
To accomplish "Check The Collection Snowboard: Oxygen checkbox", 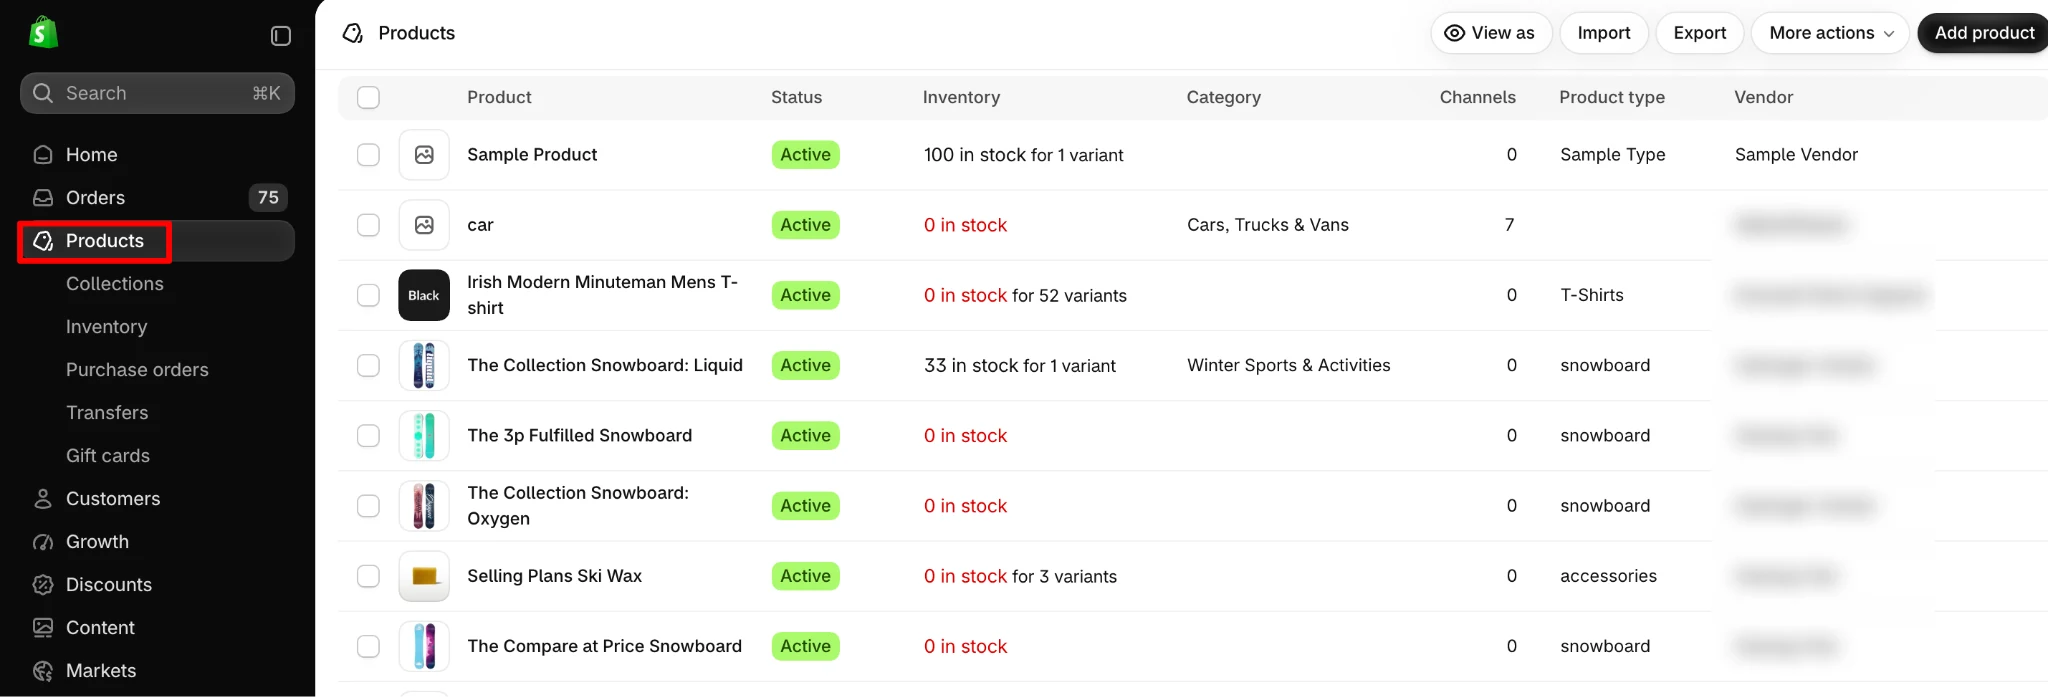I will 369,506.
